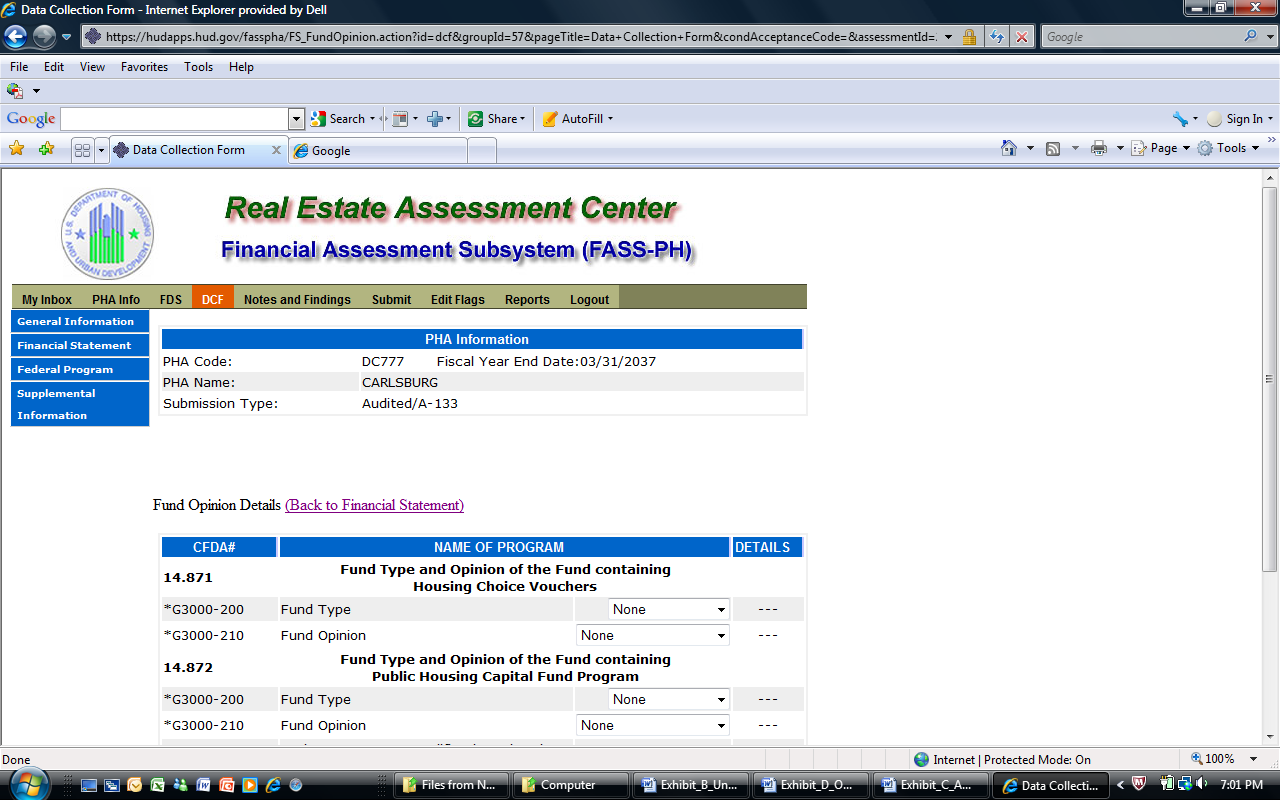The image size is (1280, 800).
Task: Open the Notes and Findings tab
Action: (297, 299)
